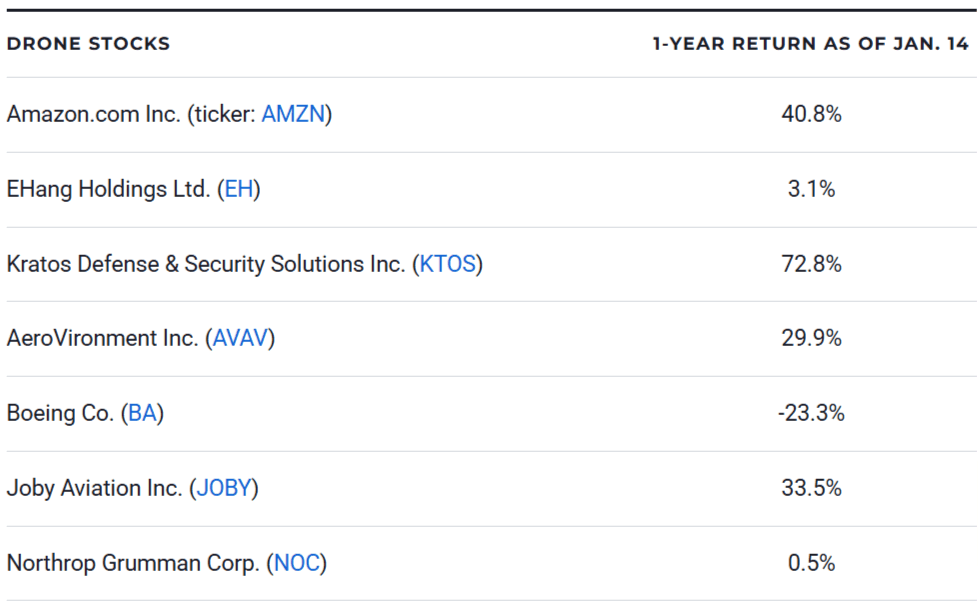Visit the NOC ticker link
Image resolution: width=978 pixels, height=602 pixels.
(x=296, y=563)
